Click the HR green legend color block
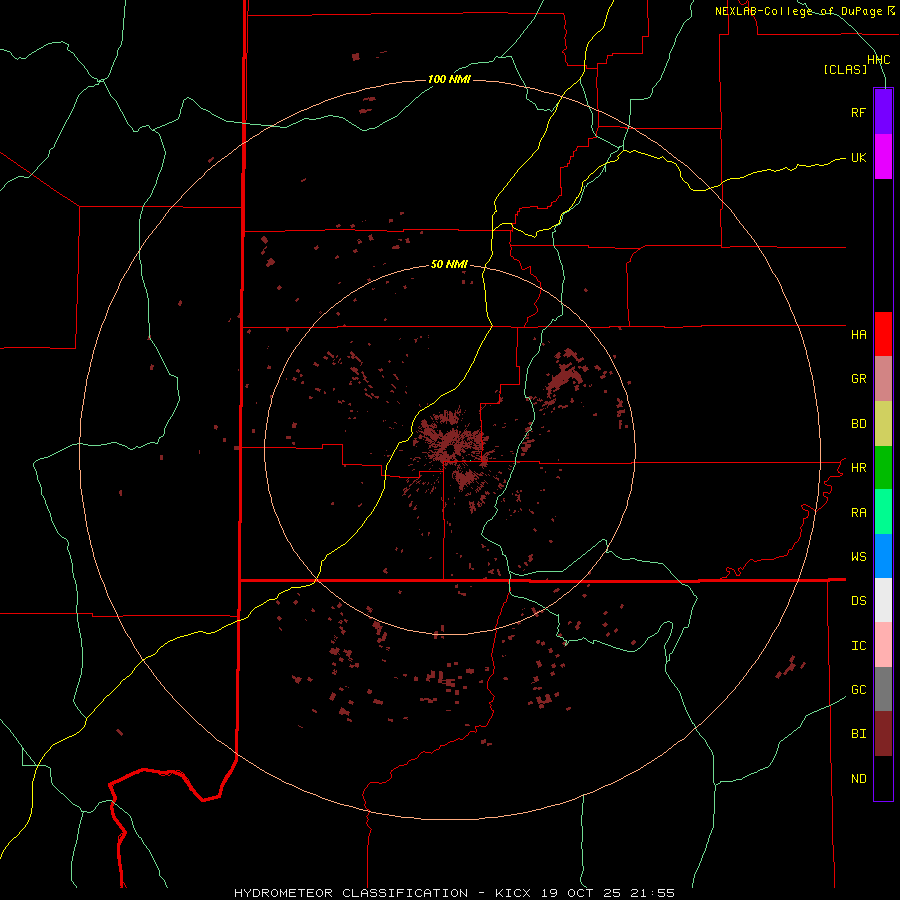This screenshot has width=900, height=900. tap(883, 468)
